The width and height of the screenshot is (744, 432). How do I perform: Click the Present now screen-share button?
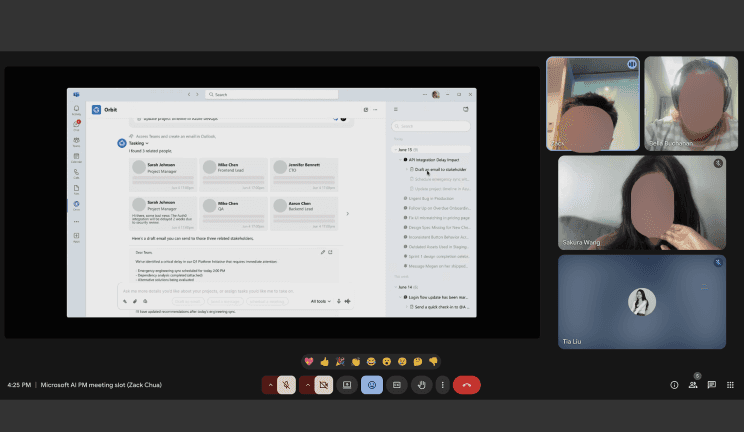pos(347,385)
